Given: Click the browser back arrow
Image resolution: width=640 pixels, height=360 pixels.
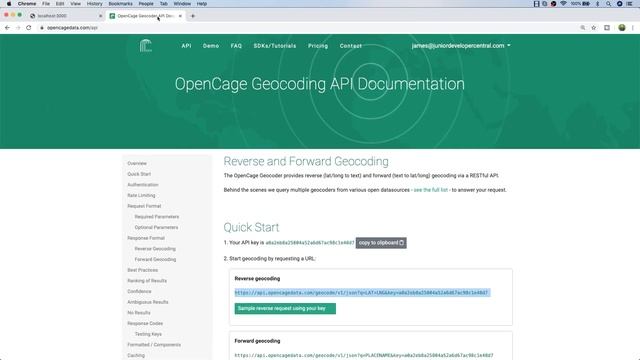Looking at the screenshot, I should coord(7,28).
